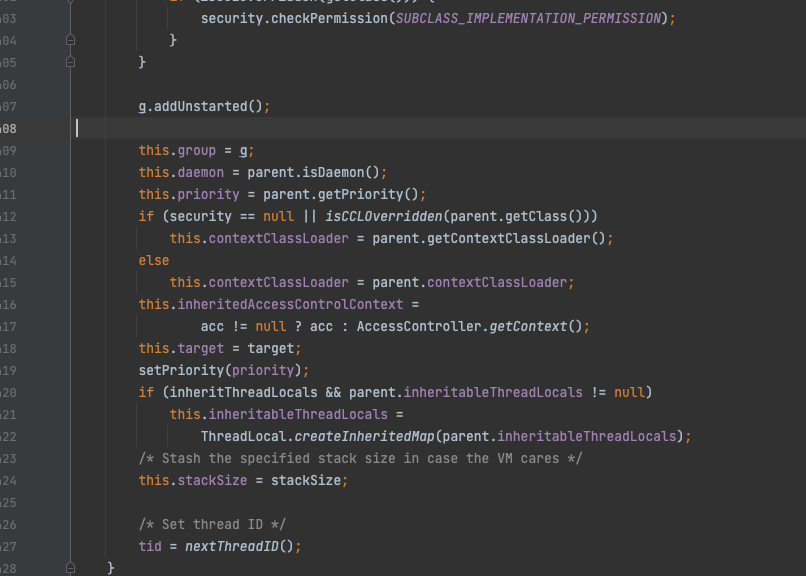Click the createInheritedMap method
Screen dimensions: 806x576
point(364,437)
